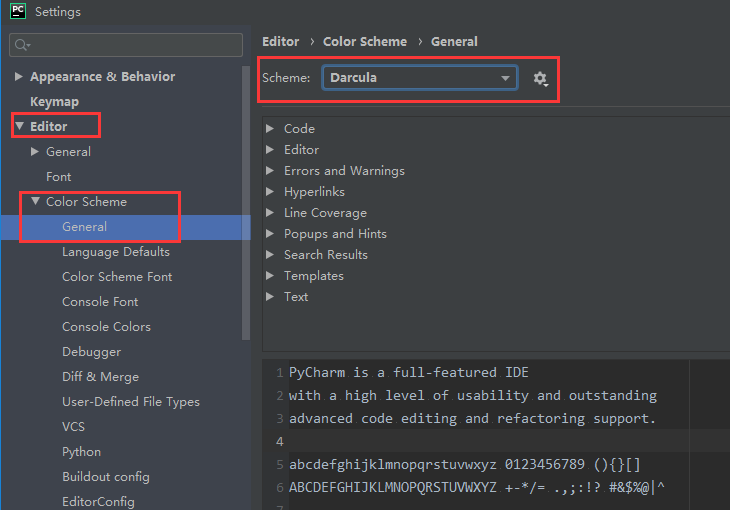This screenshot has height=510, width=730.
Task: Select General under Color Scheme
Action: 84,227
